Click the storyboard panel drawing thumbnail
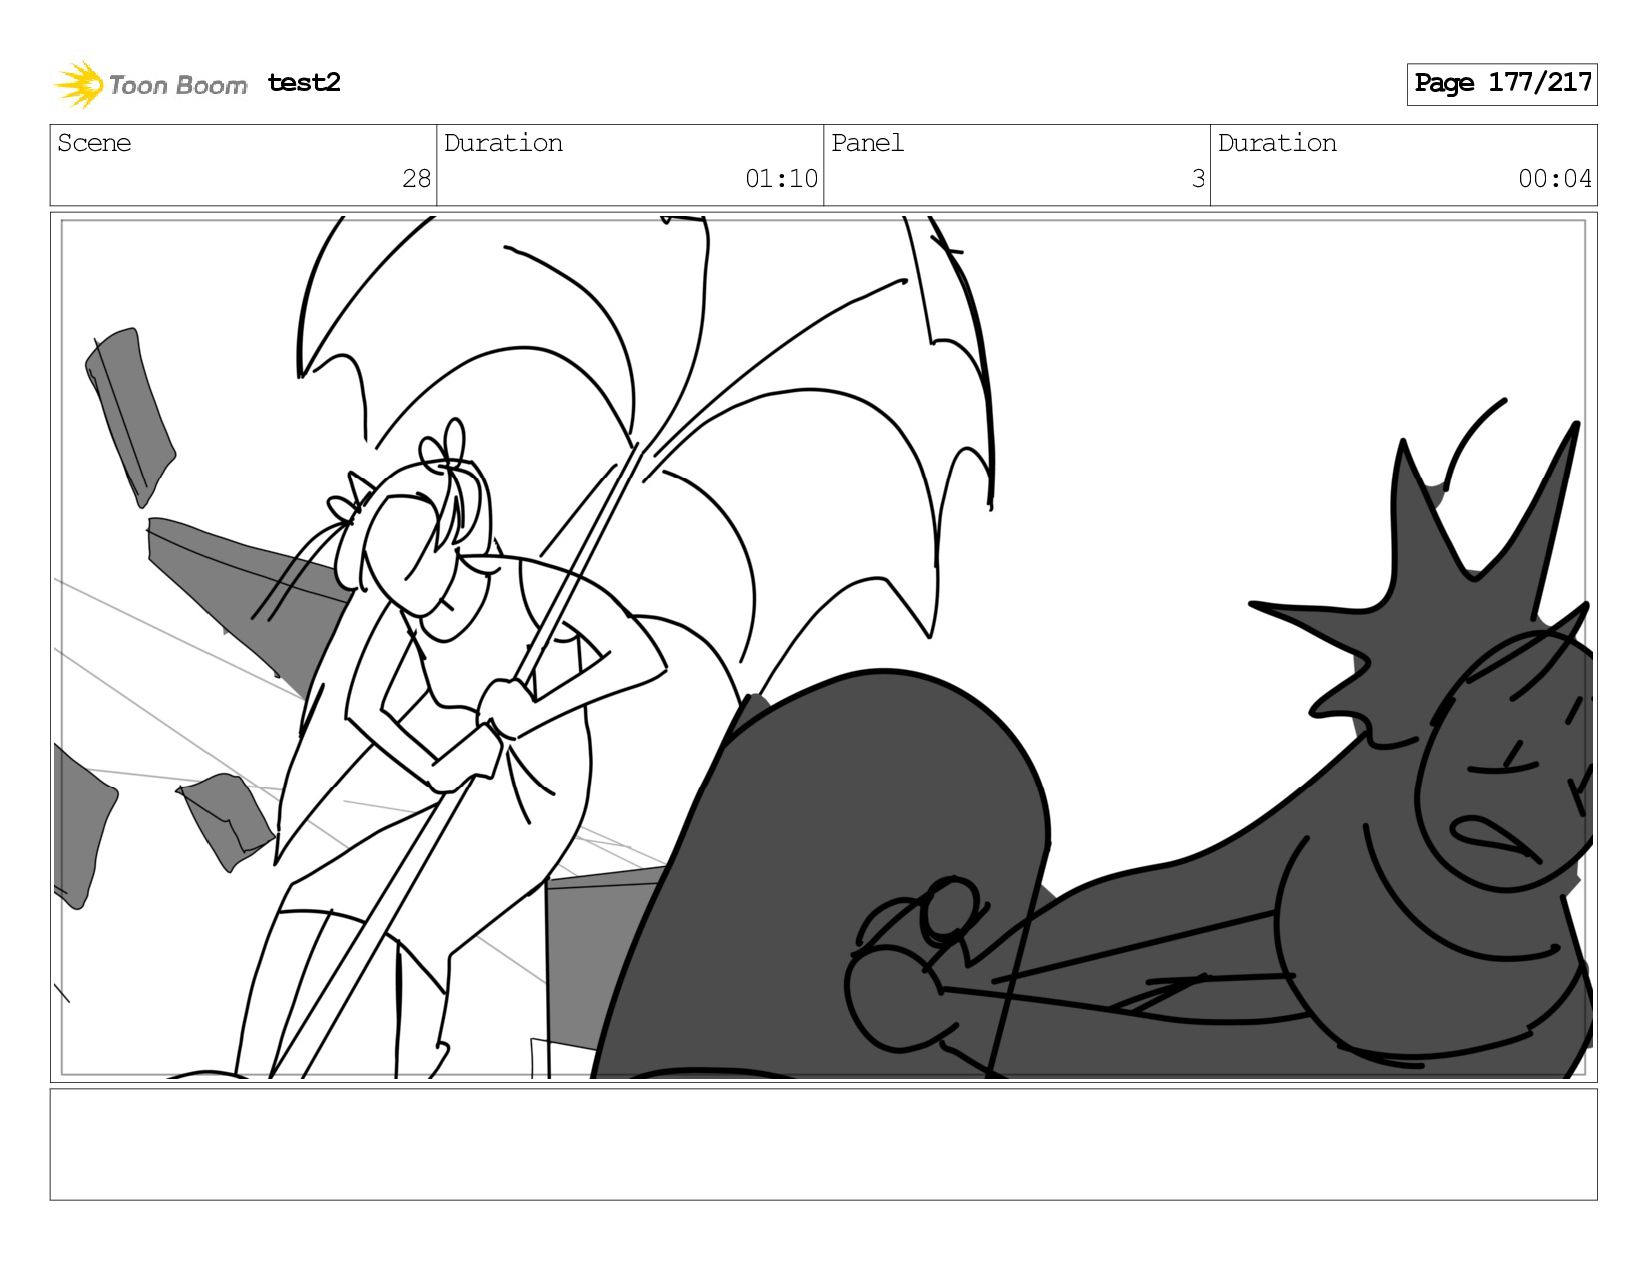Viewport: 1650px width, 1275px height. tap(824, 647)
